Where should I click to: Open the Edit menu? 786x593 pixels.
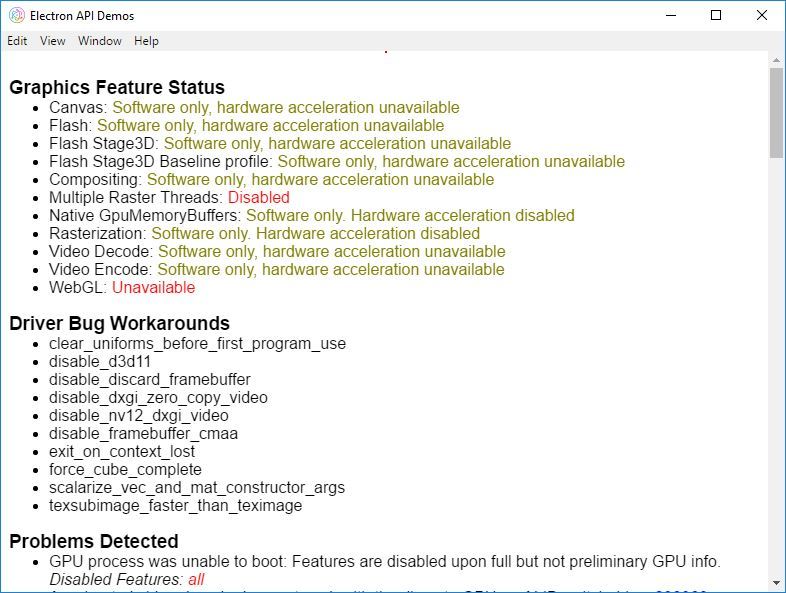[17, 41]
